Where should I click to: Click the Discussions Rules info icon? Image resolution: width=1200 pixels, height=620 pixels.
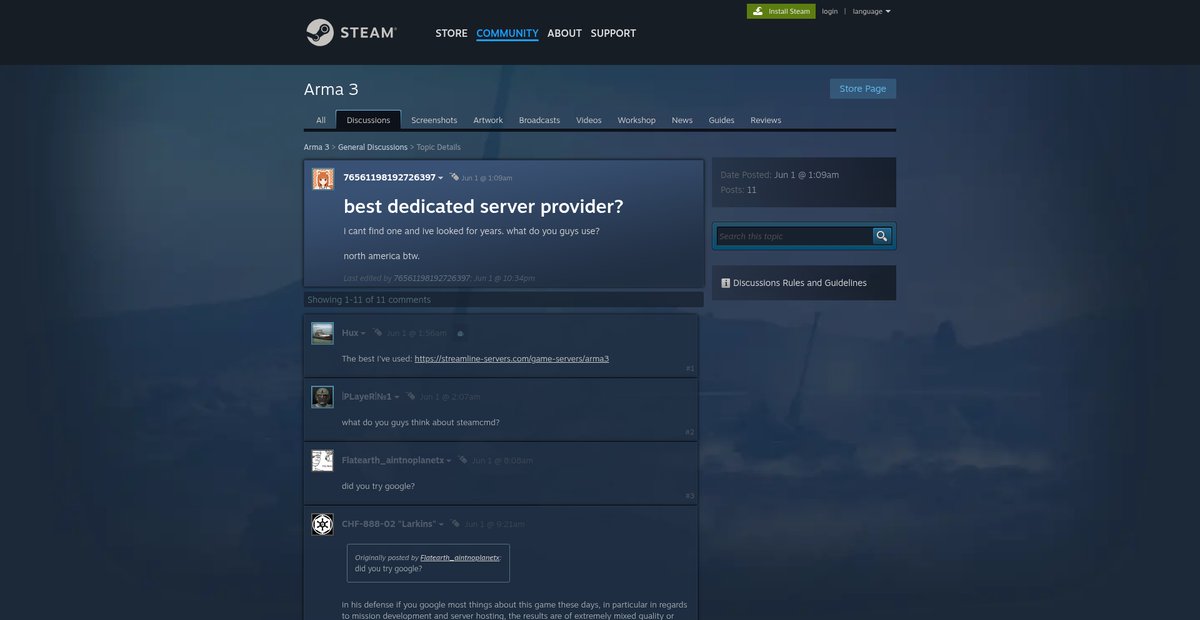[x=725, y=283]
